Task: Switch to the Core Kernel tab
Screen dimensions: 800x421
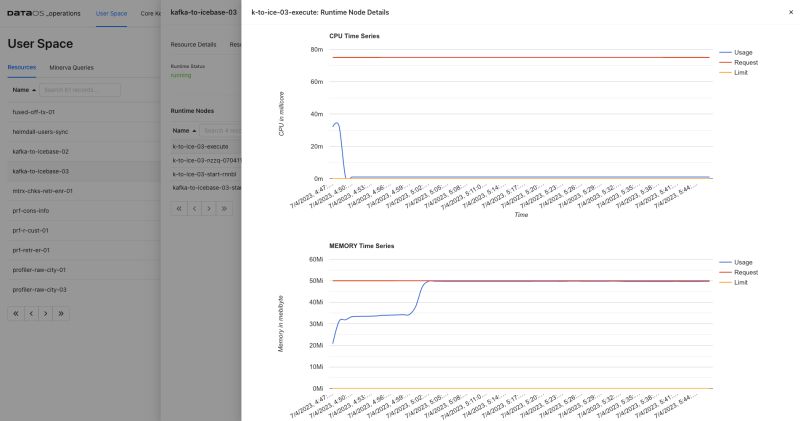Action: 151,13
